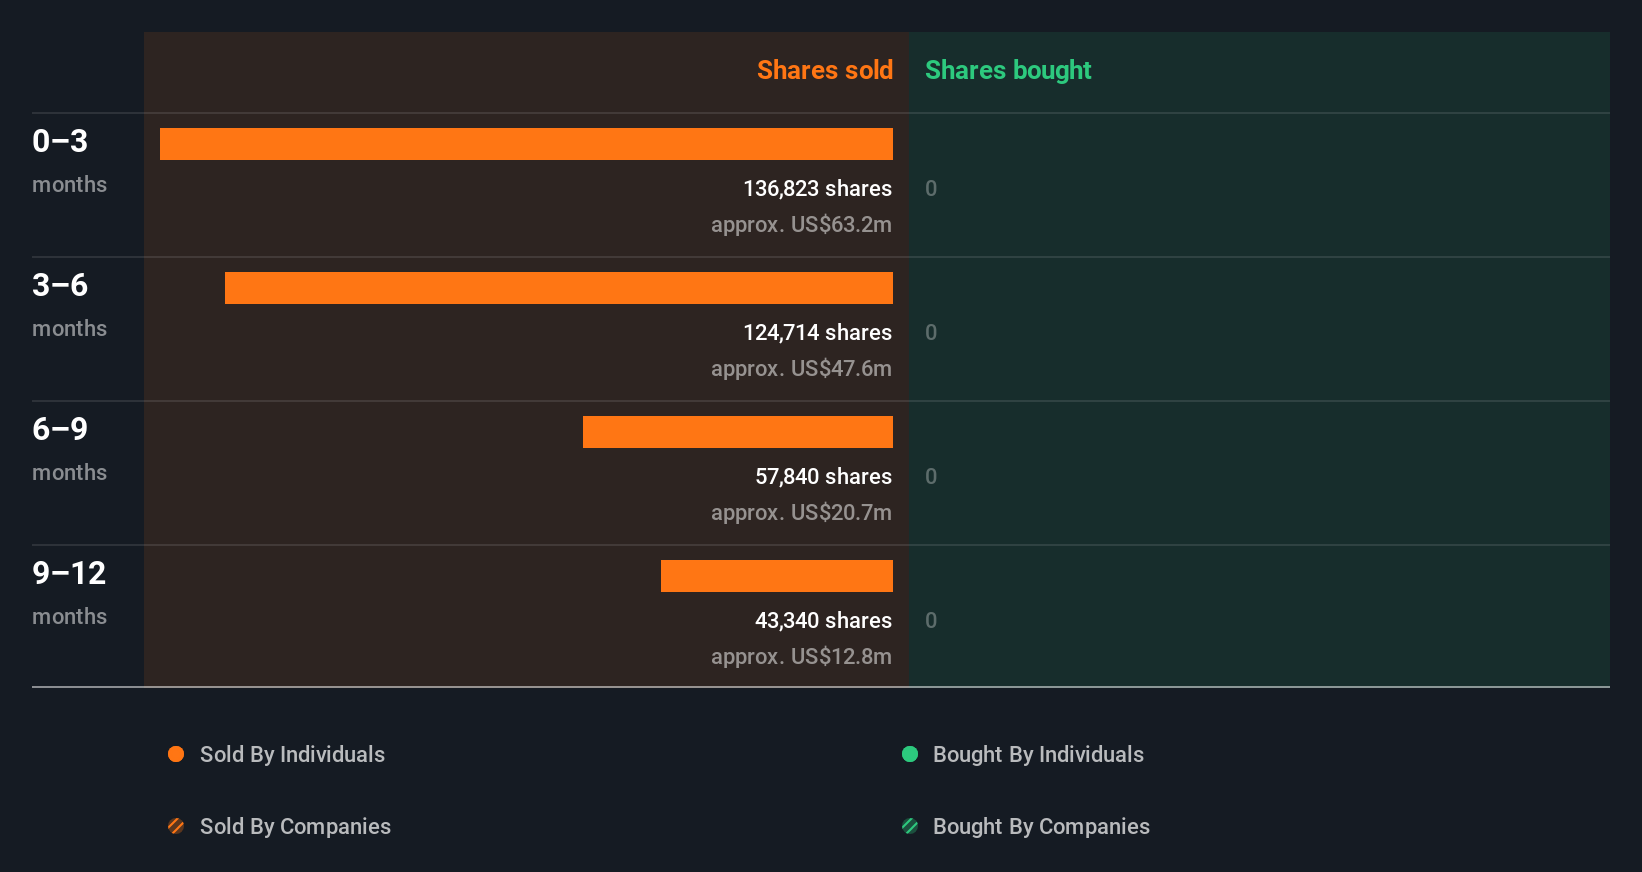This screenshot has width=1642, height=872.
Task: Click the 6–9 months row label
Action: 69,448
